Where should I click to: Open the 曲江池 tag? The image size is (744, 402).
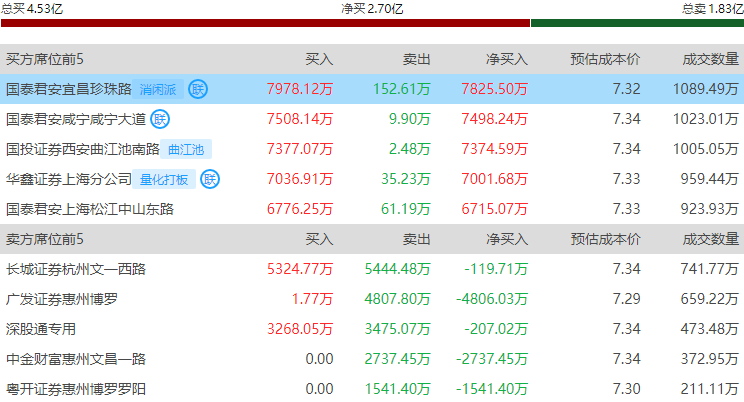(x=186, y=150)
